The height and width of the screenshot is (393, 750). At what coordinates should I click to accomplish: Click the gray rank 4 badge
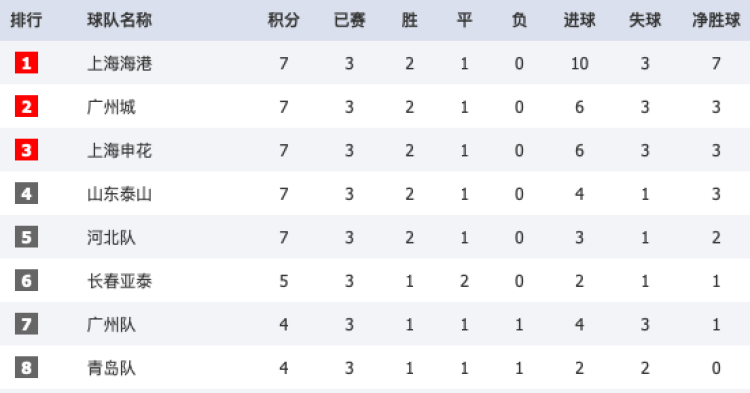(26, 194)
